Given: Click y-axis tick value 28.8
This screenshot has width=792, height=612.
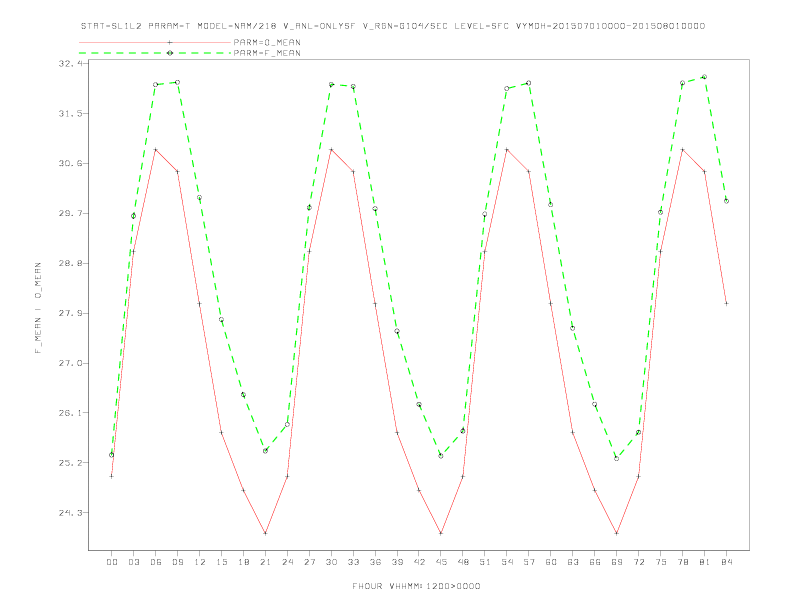Looking at the screenshot, I should tap(69, 264).
